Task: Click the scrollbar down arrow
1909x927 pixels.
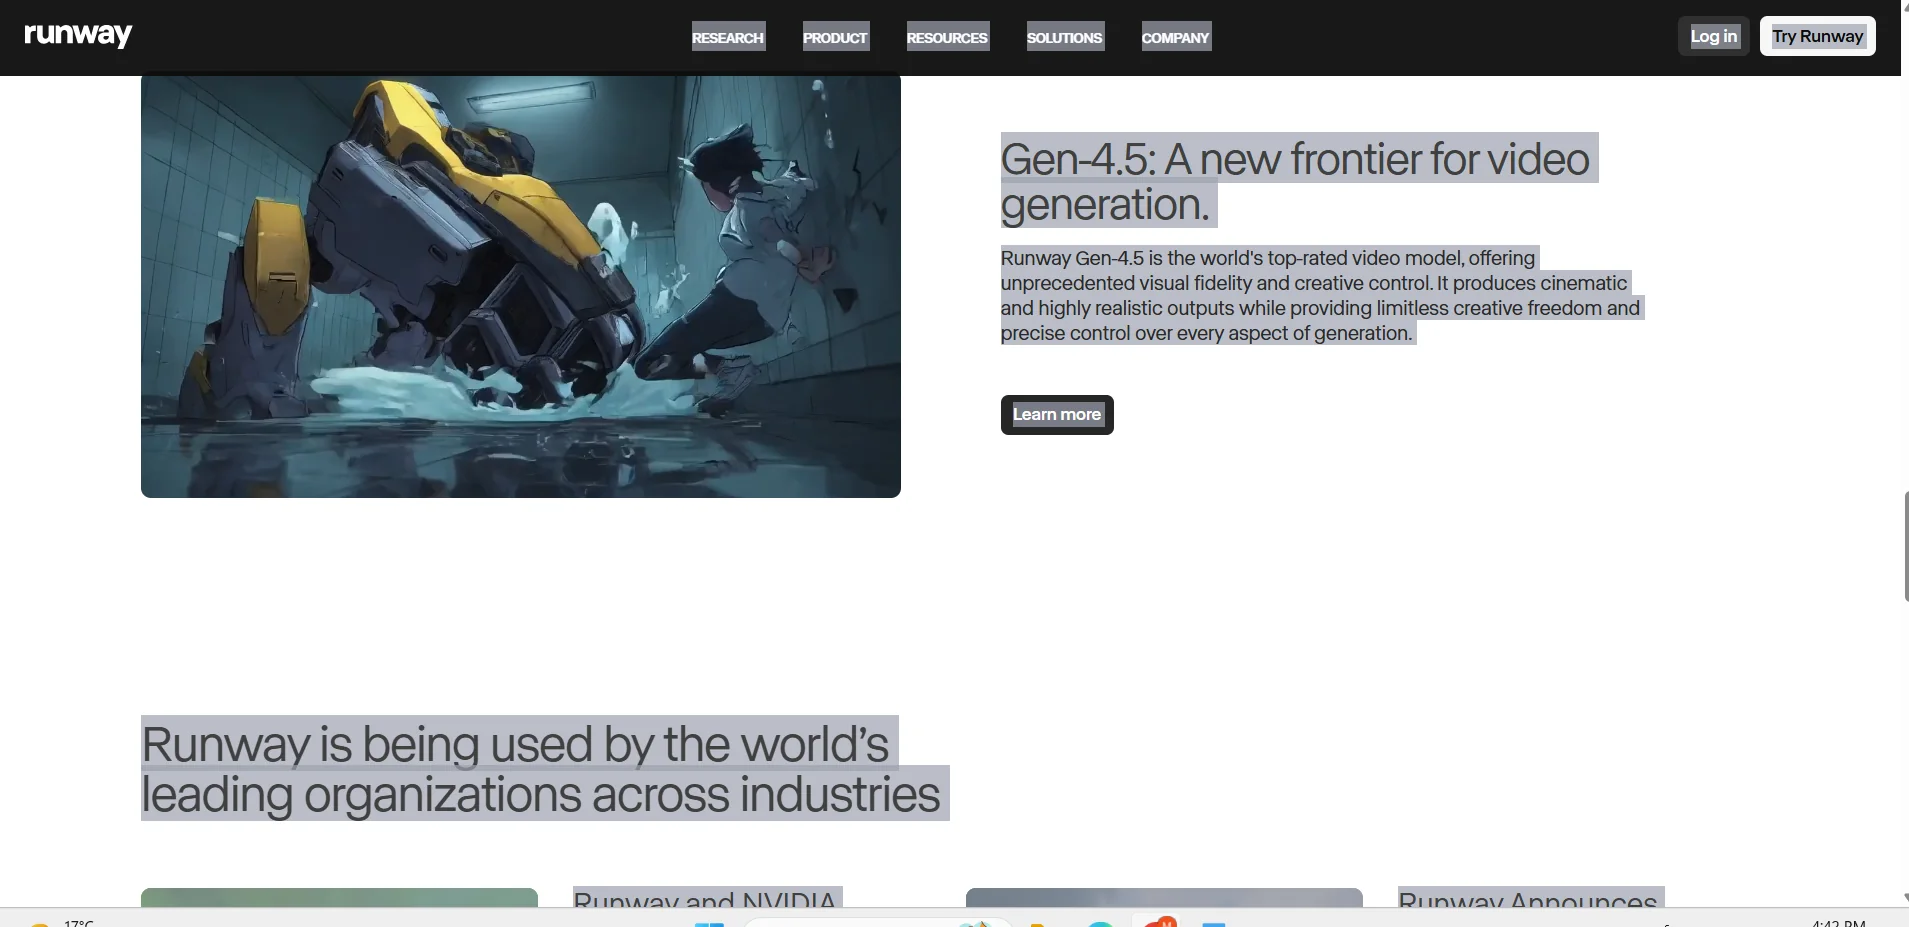Action: tap(1904, 898)
